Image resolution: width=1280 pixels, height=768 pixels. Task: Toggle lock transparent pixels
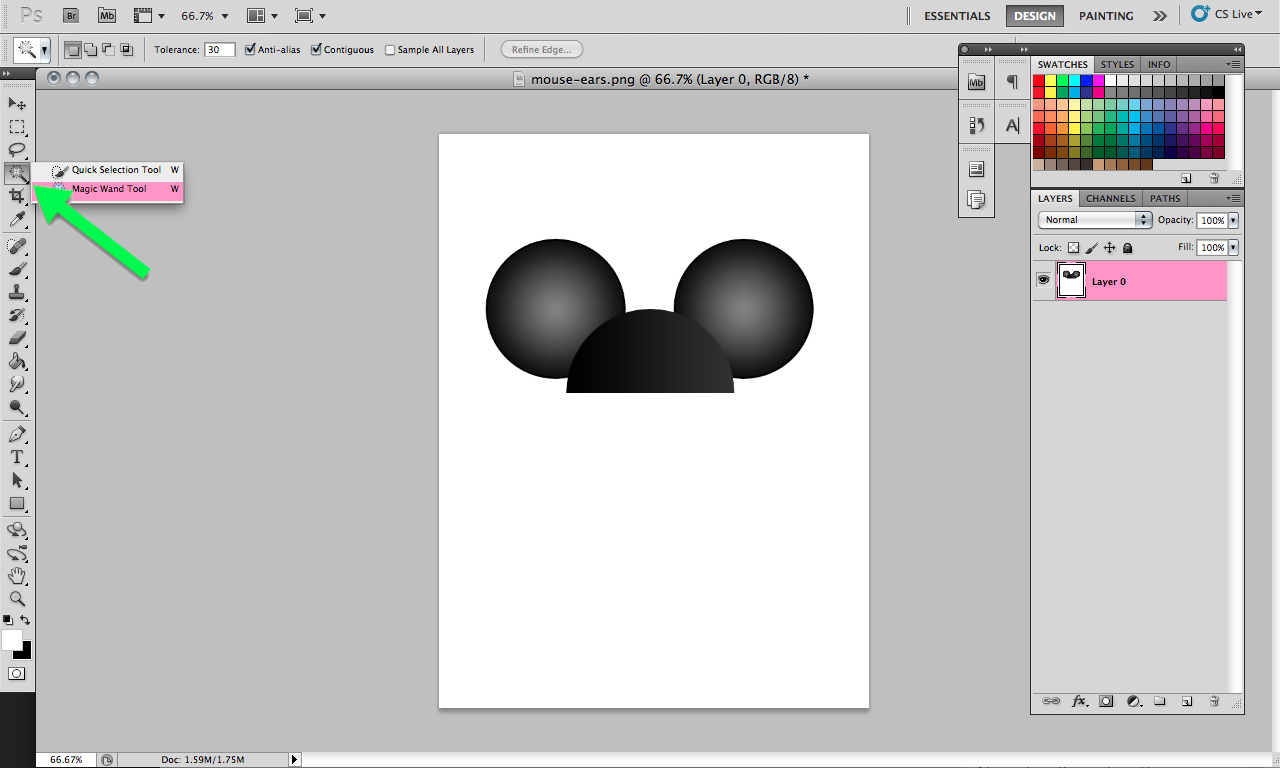point(1074,247)
